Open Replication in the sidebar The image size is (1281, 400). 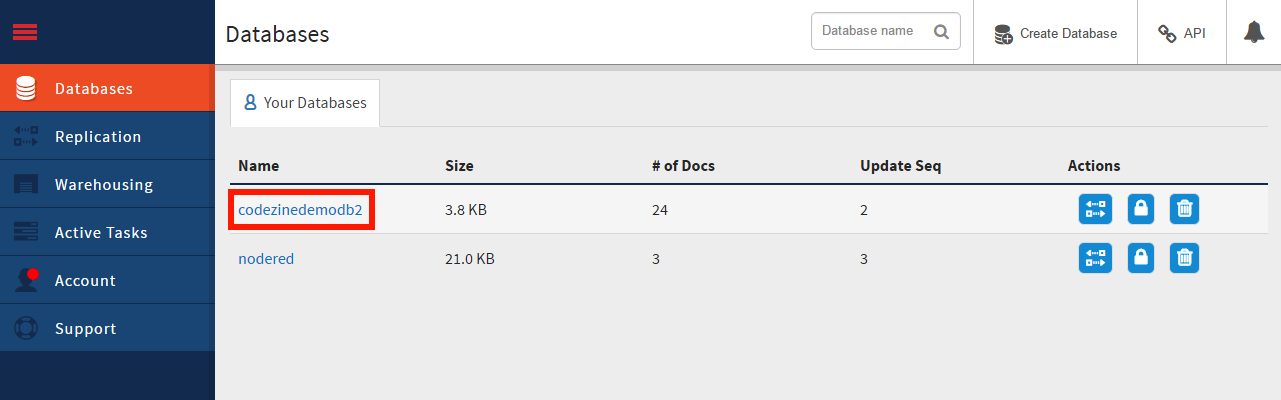coord(107,136)
